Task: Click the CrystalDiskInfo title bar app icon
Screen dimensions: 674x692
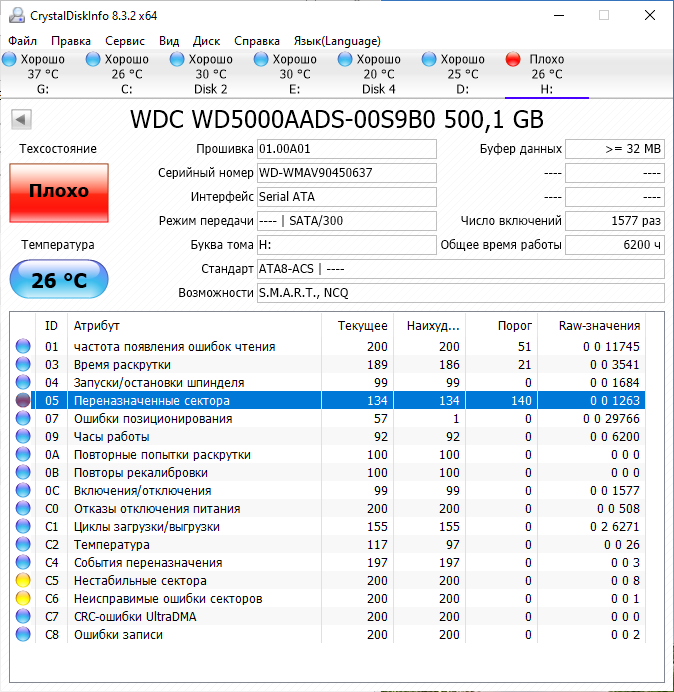Action: click(17, 15)
